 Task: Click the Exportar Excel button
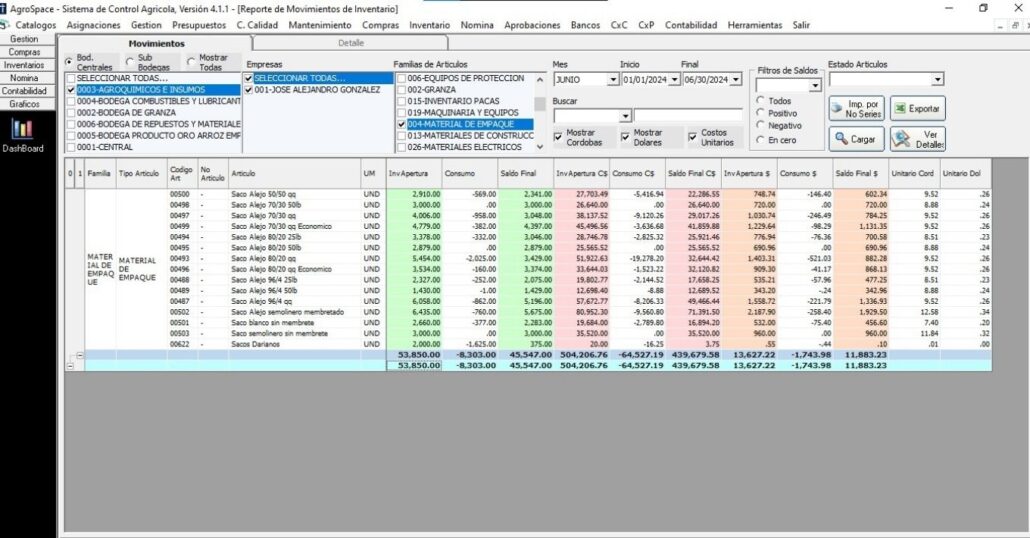(x=917, y=108)
